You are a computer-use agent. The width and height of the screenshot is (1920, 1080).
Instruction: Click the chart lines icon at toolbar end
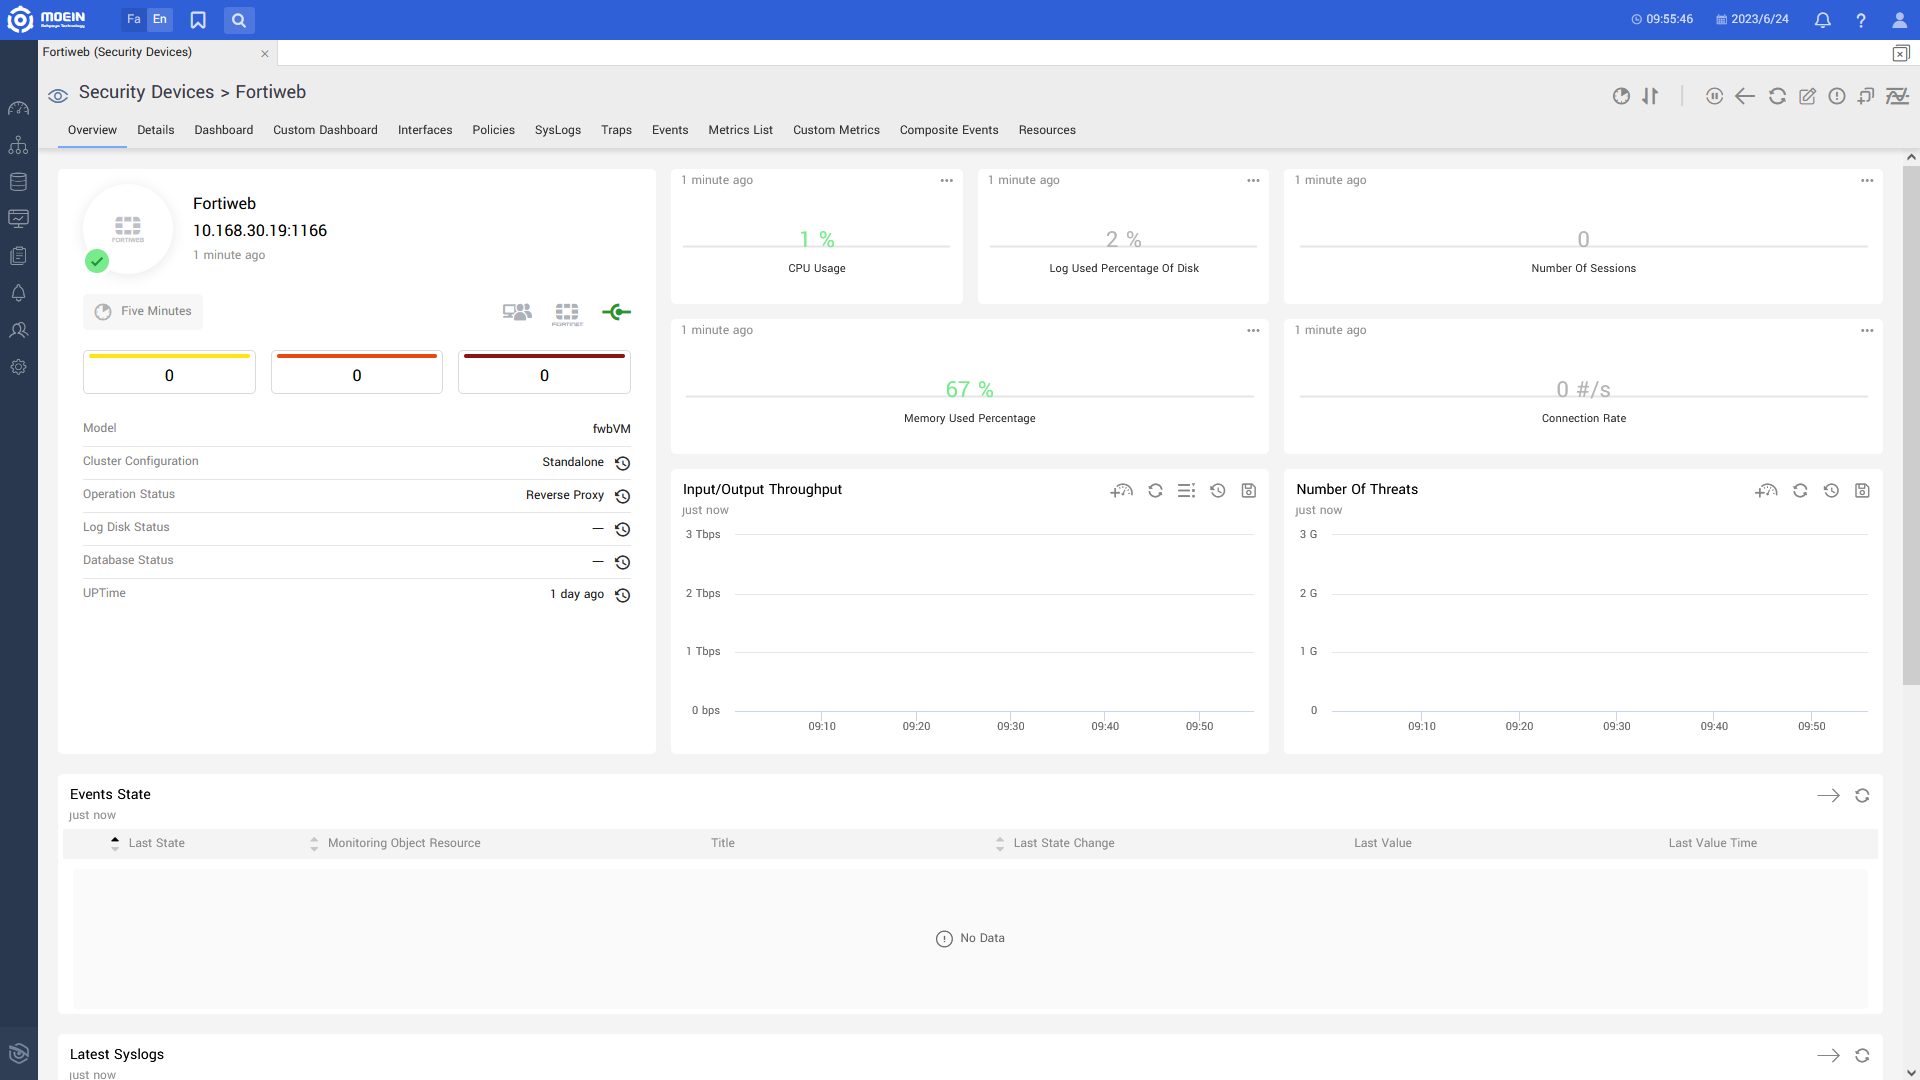[x=1897, y=96]
